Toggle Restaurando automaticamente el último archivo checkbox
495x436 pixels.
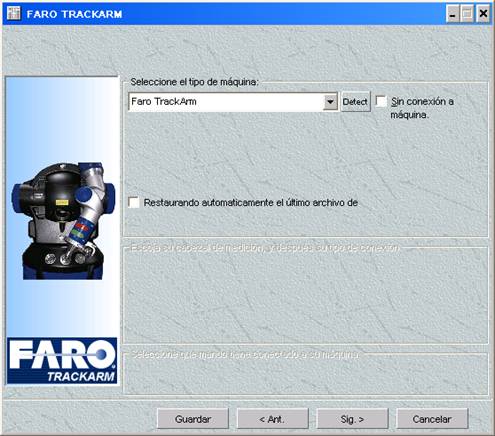tap(134, 202)
